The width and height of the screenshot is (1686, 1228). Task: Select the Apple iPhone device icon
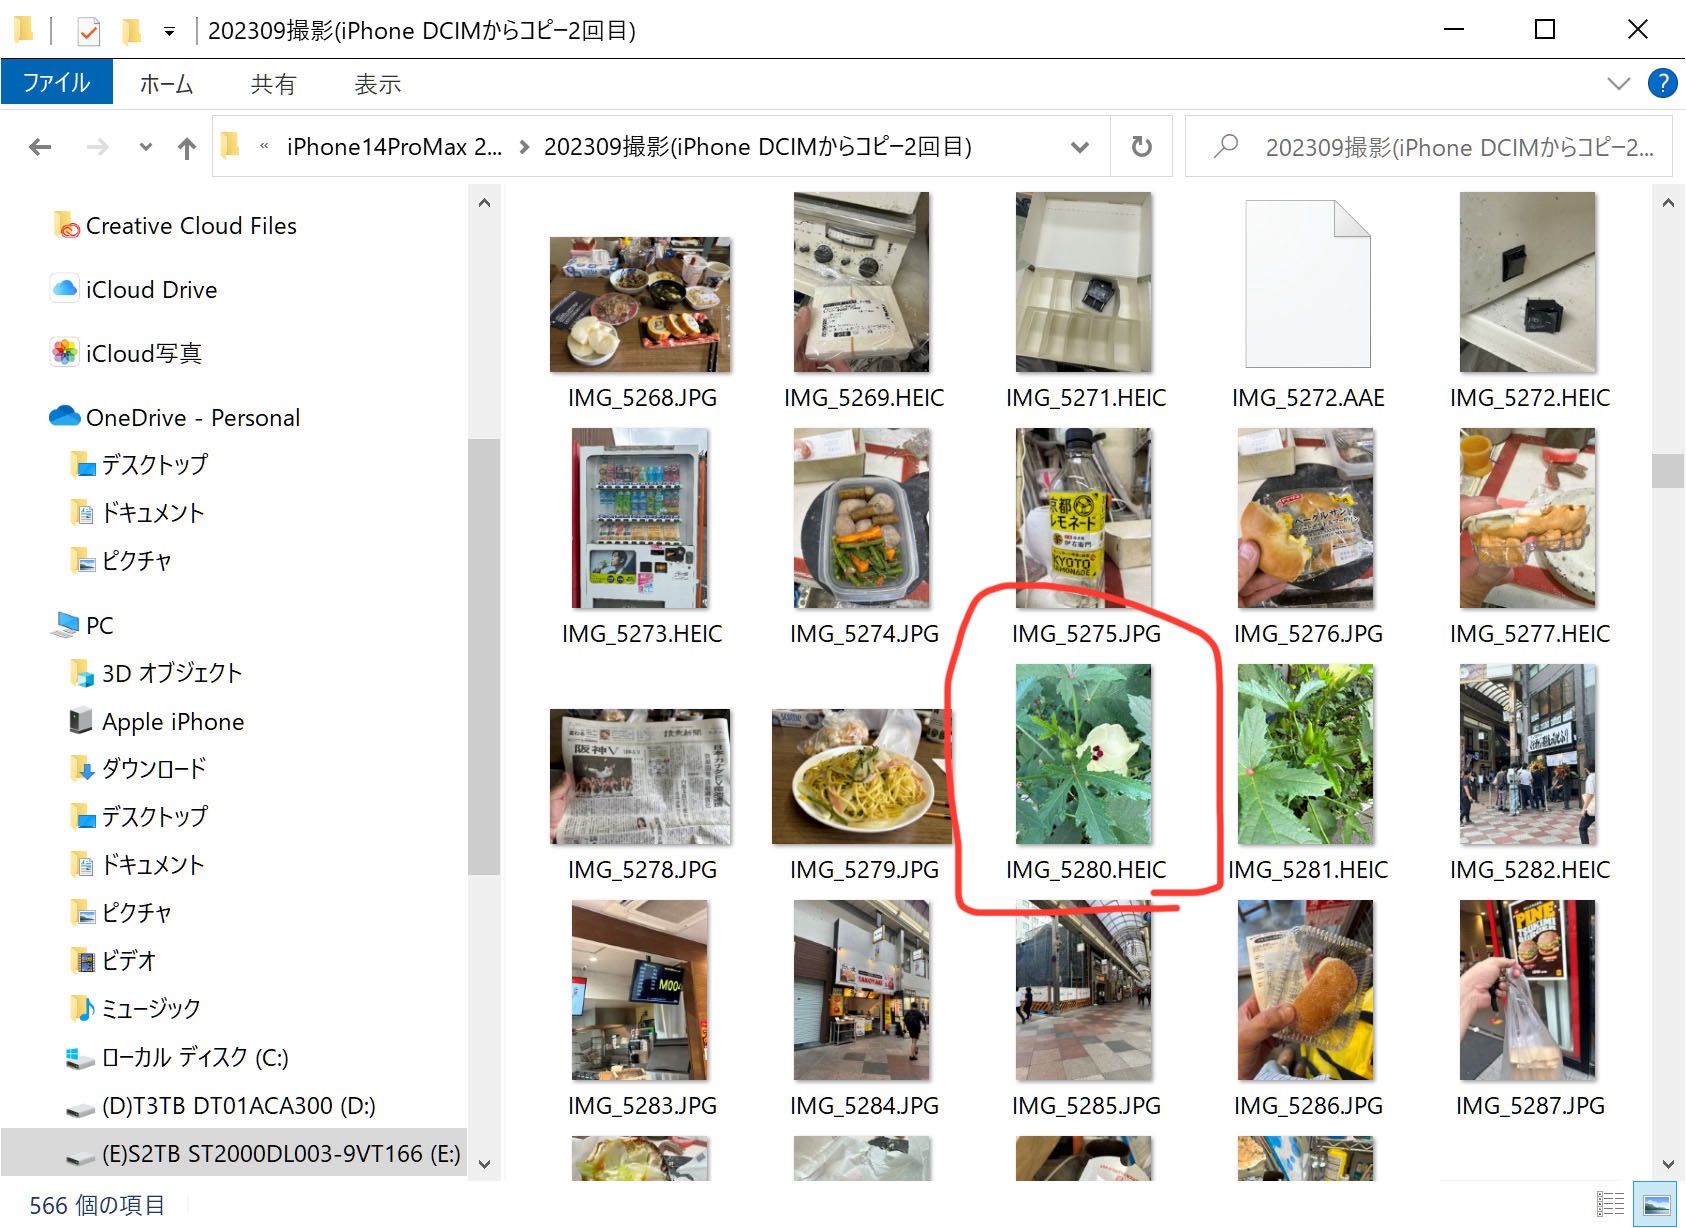(x=81, y=721)
